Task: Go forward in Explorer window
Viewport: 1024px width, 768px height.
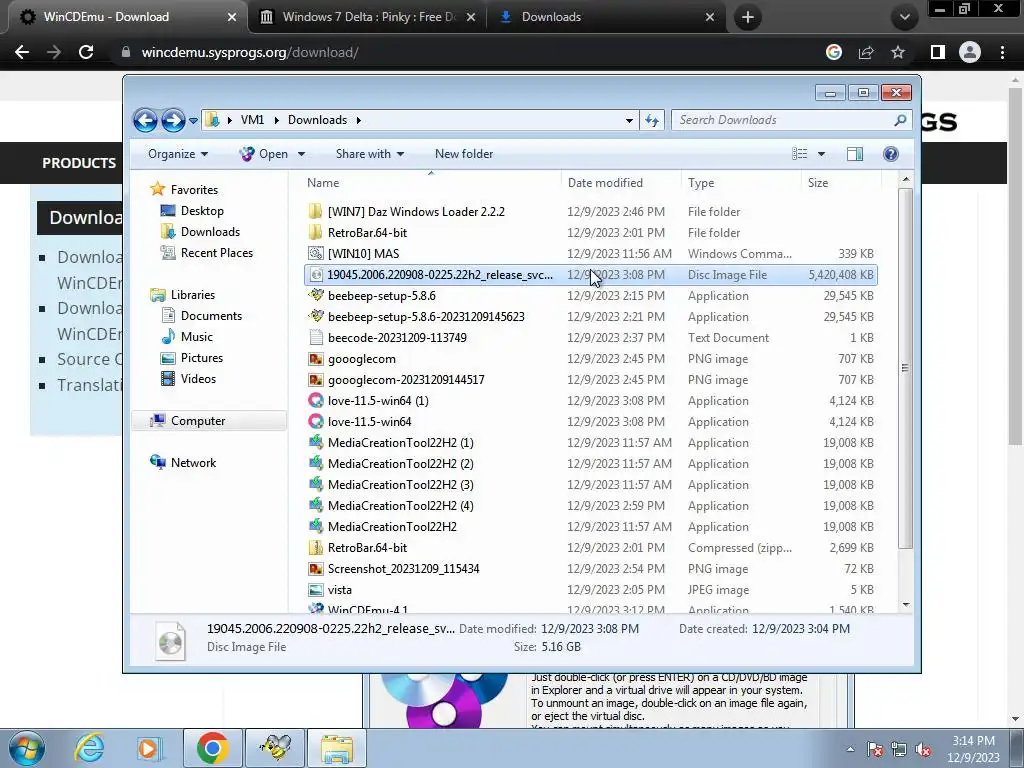Action: coord(173,120)
